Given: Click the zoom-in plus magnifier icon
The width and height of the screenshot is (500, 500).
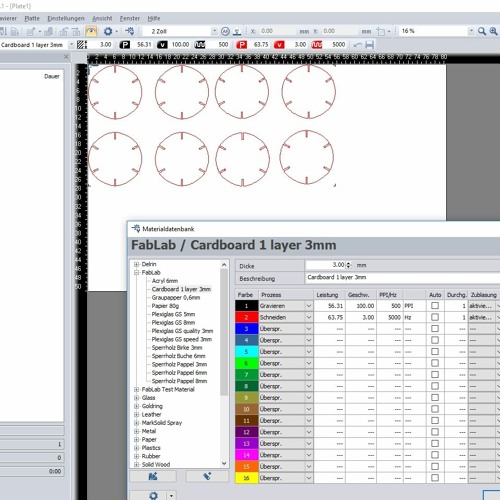Looking at the screenshot, I should click(x=494, y=31).
